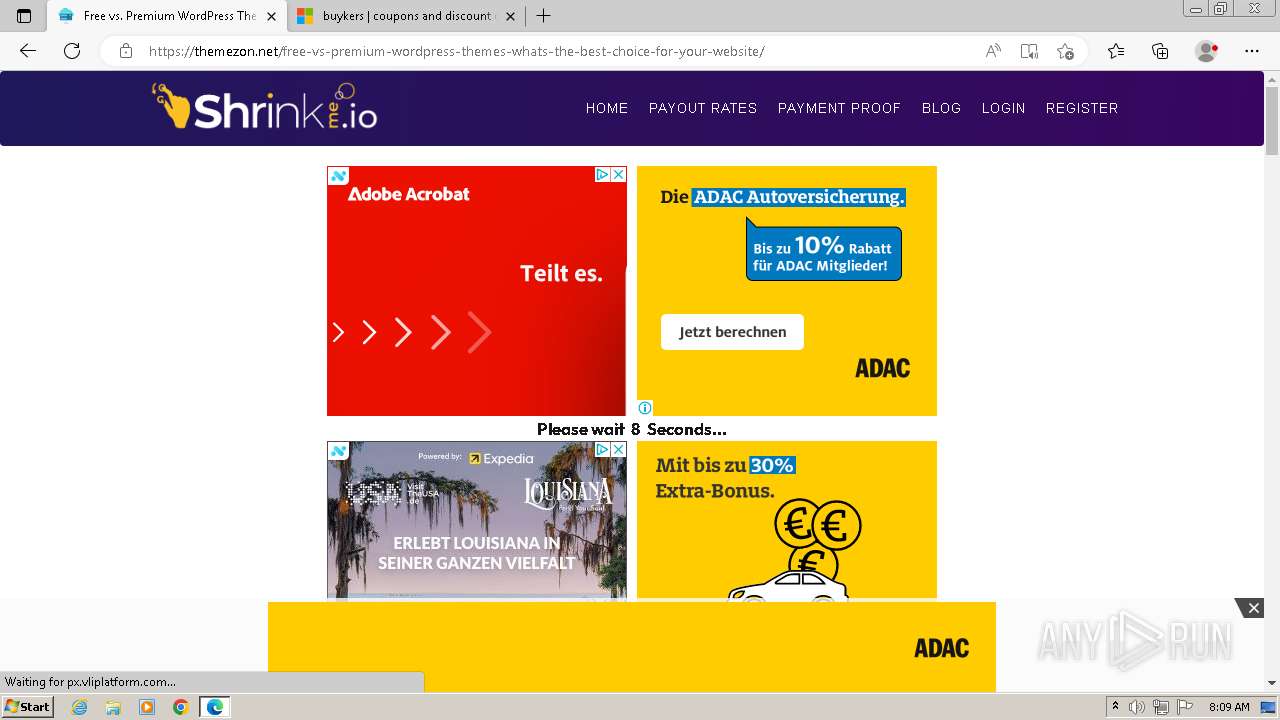This screenshot has height=720, width=1280.
Task: Open the PAYOUT RATES page
Action: (703, 108)
